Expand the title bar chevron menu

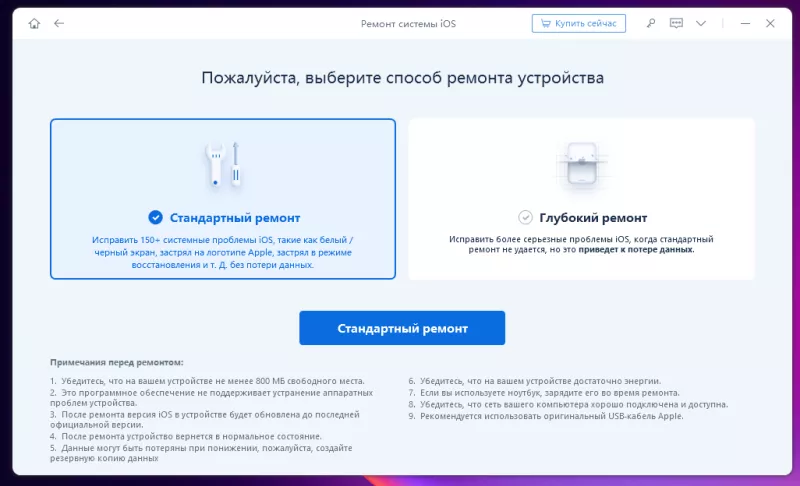tap(701, 23)
